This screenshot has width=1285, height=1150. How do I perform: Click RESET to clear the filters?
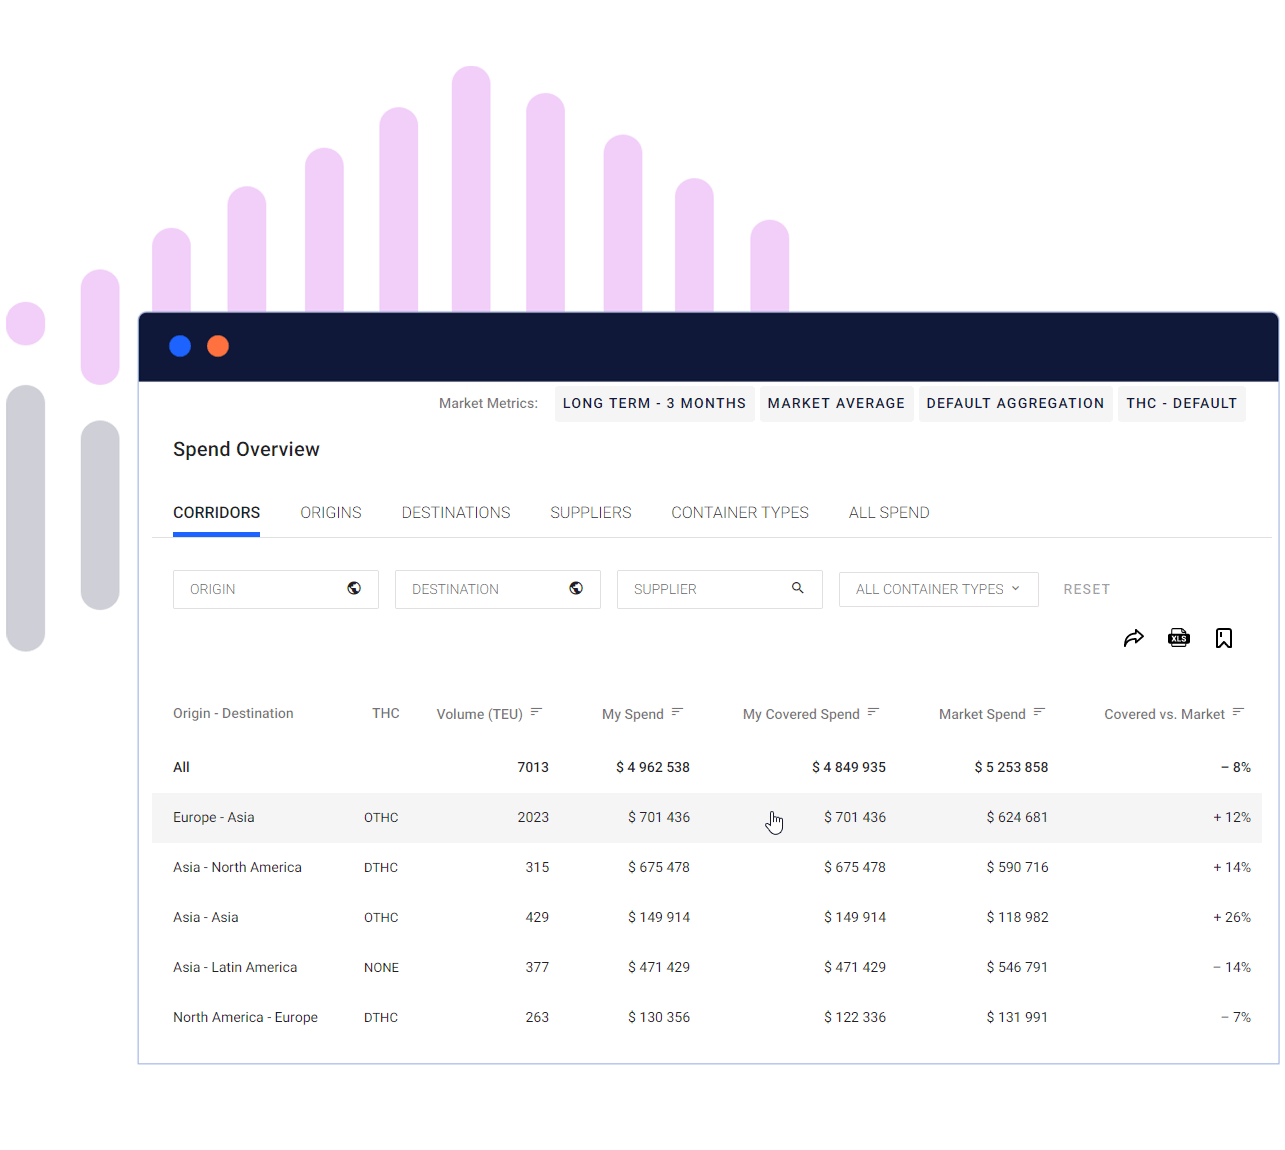click(1086, 589)
